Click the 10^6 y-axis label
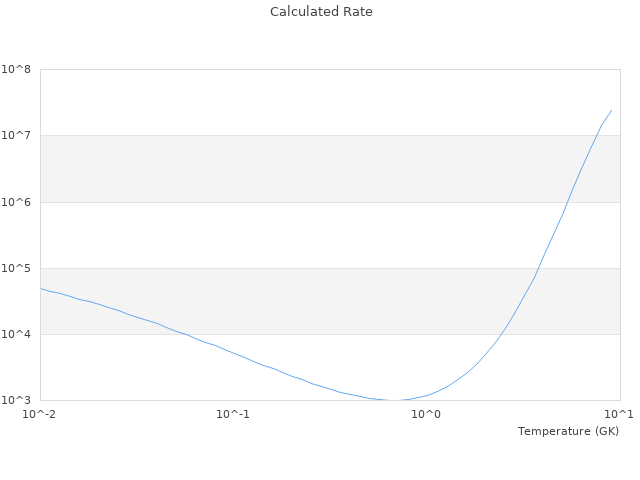The width and height of the screenshot is (640, 480). click(16, 202)
